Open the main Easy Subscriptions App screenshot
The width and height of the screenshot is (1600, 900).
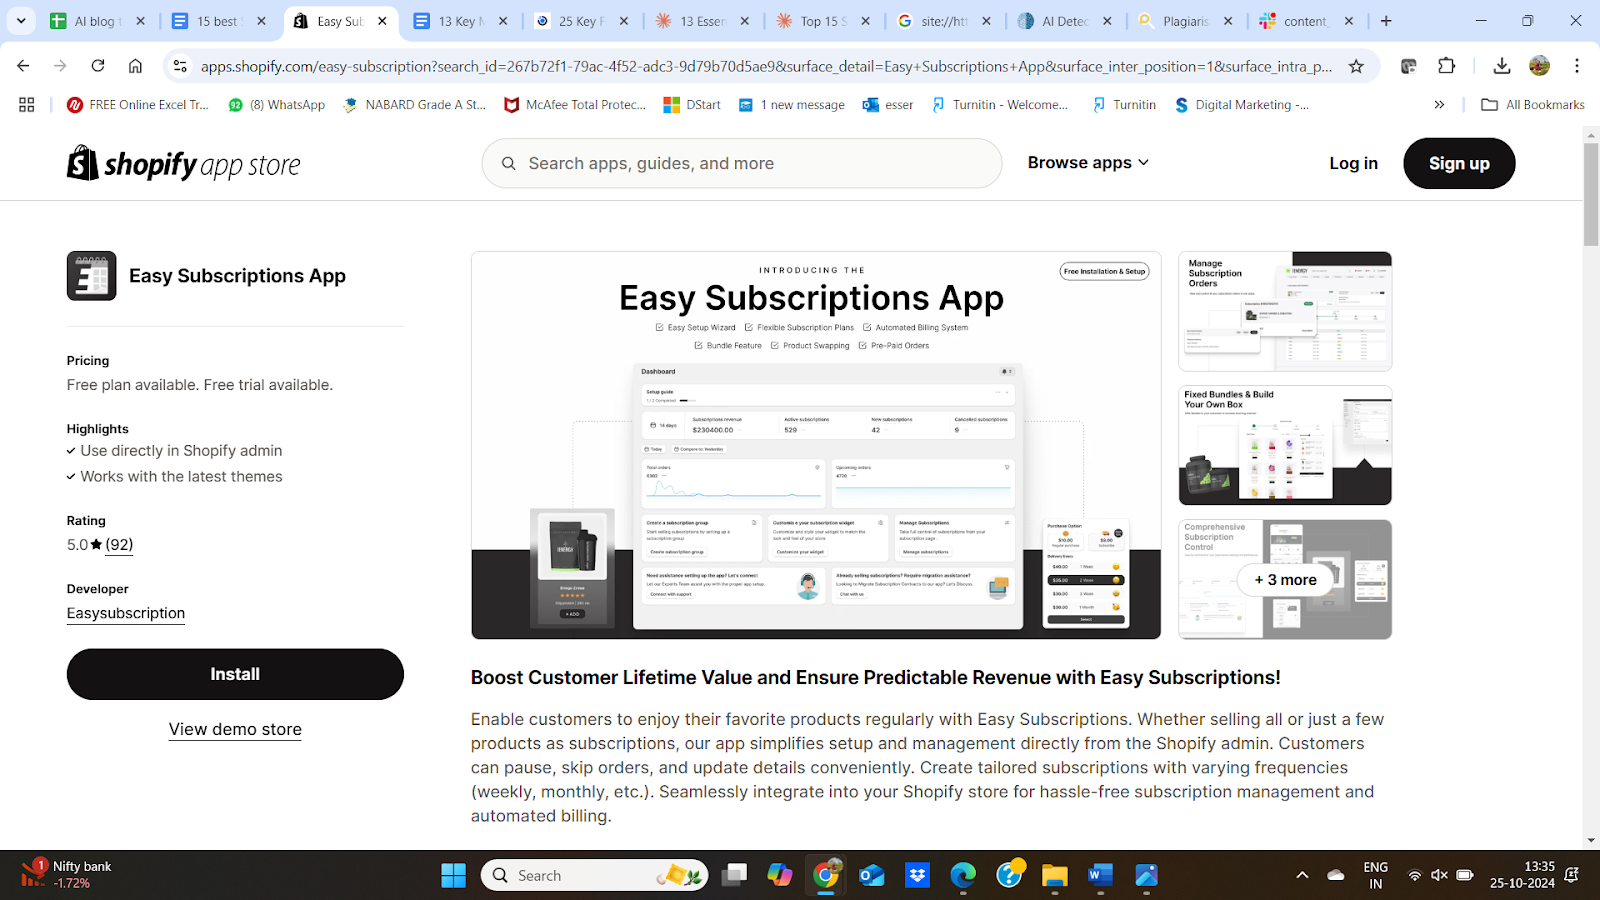816,445
